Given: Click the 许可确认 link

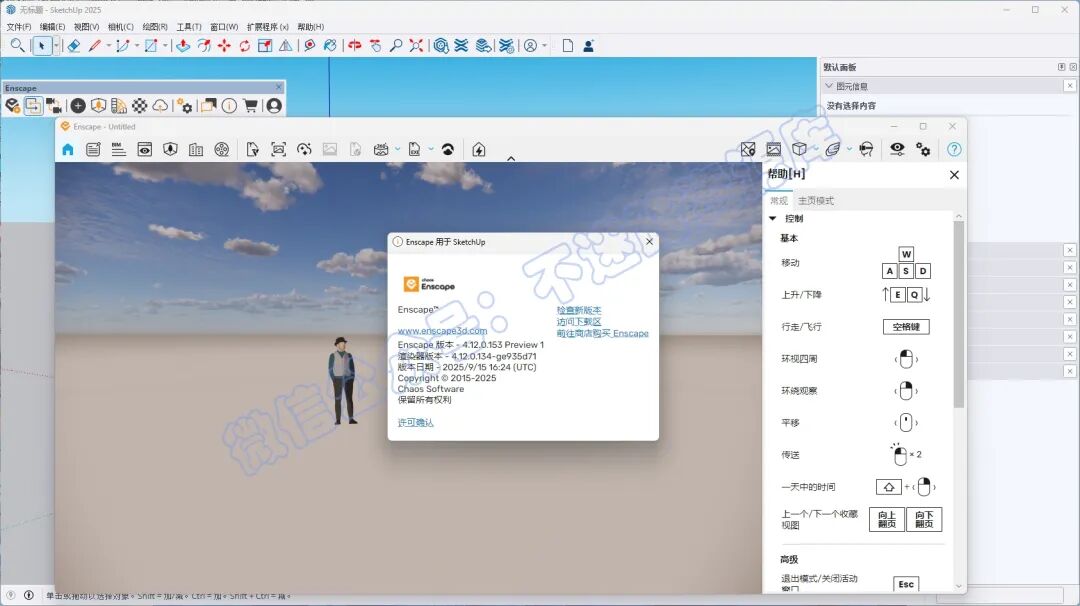Looking at the screenshot, I should pyautogui.click(x=415, y=422).
